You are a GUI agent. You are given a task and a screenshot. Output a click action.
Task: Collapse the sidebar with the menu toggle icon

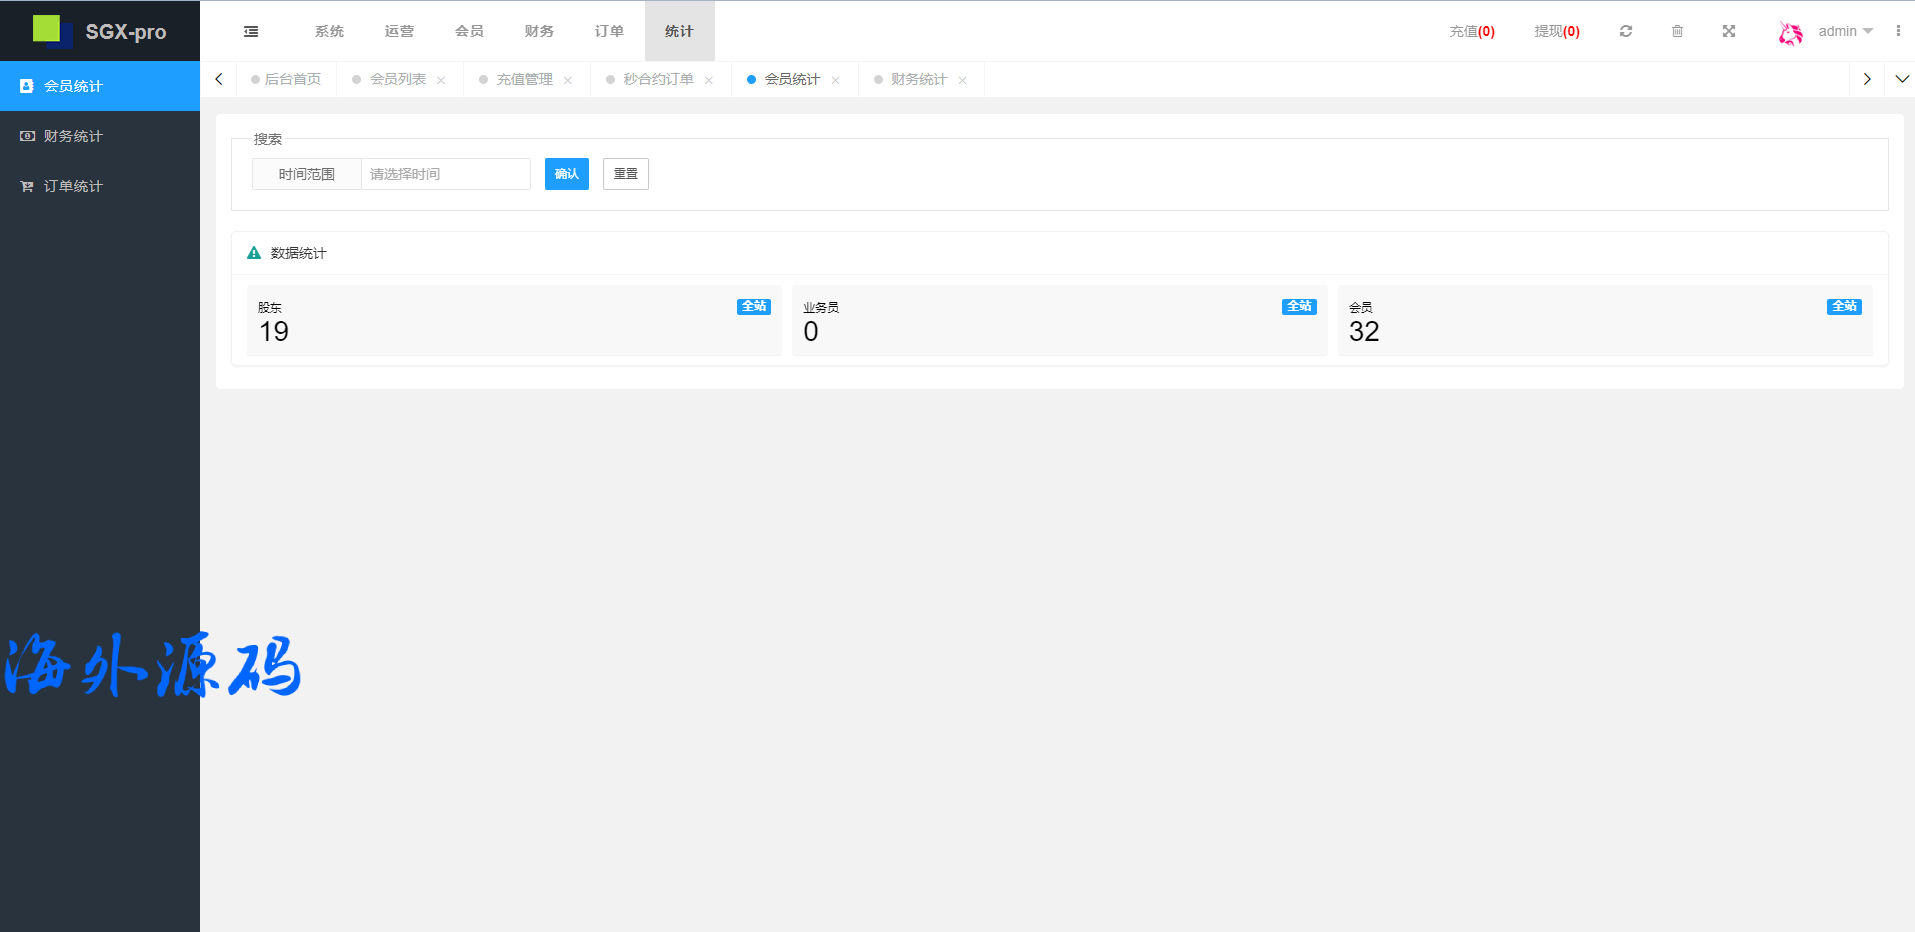click(251, 32)
